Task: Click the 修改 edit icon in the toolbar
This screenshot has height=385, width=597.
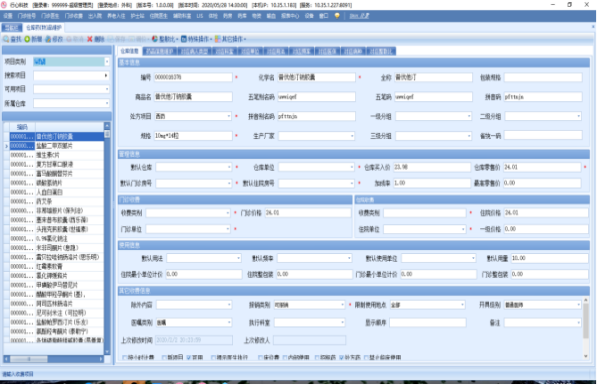Action: tap(48, 39)
